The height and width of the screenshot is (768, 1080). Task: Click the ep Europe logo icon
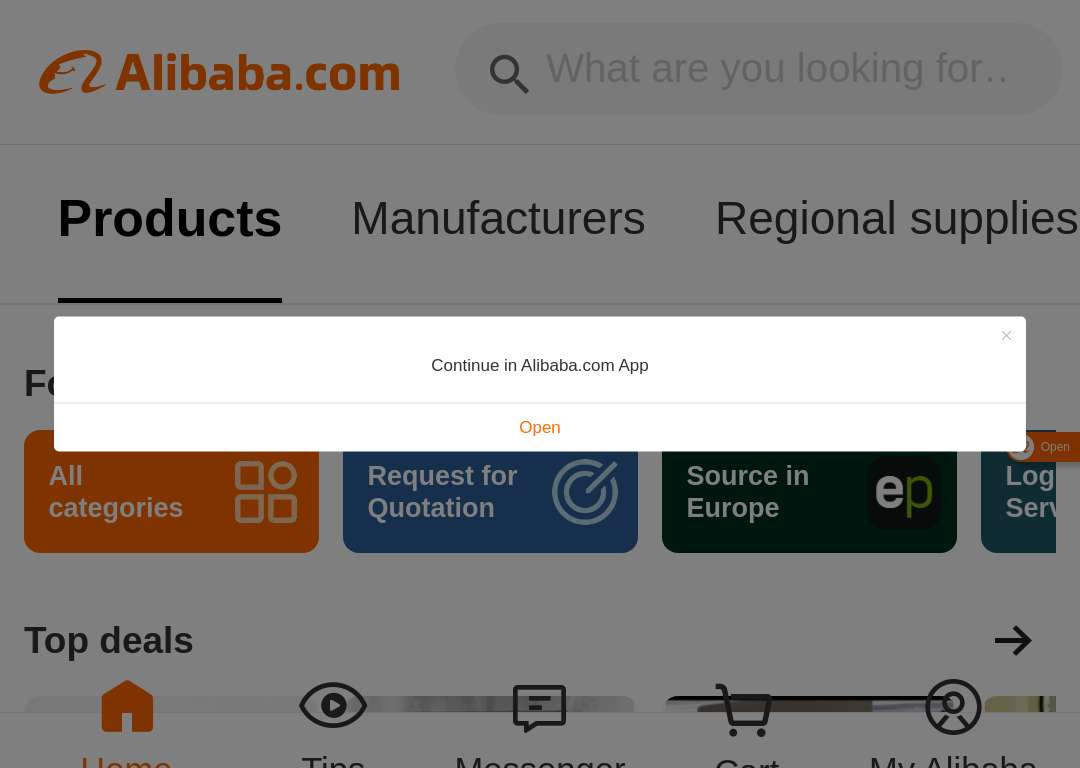point(904,492)
